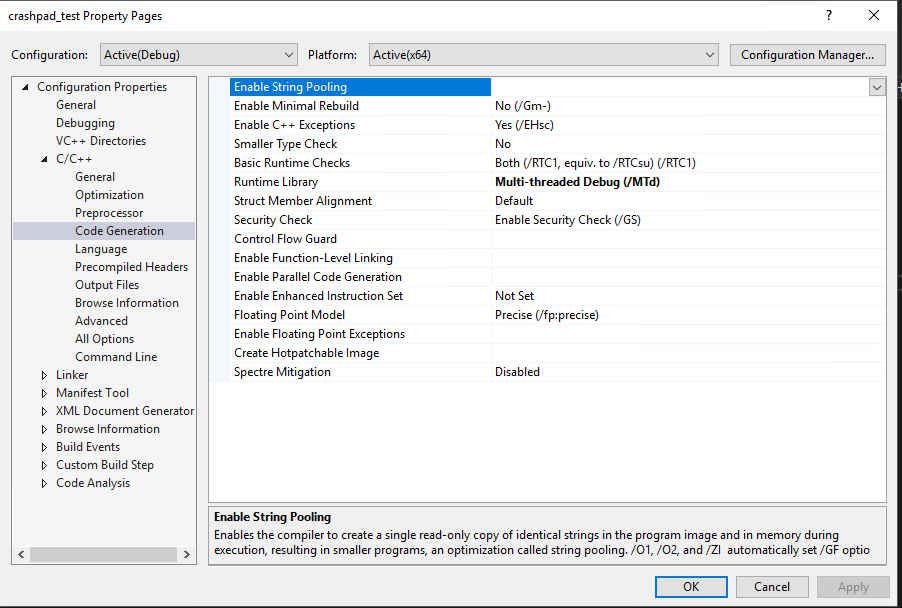Screen dimensions: 902x608
Task: Expand the Build Events node
Action: (x=45, y=447)
